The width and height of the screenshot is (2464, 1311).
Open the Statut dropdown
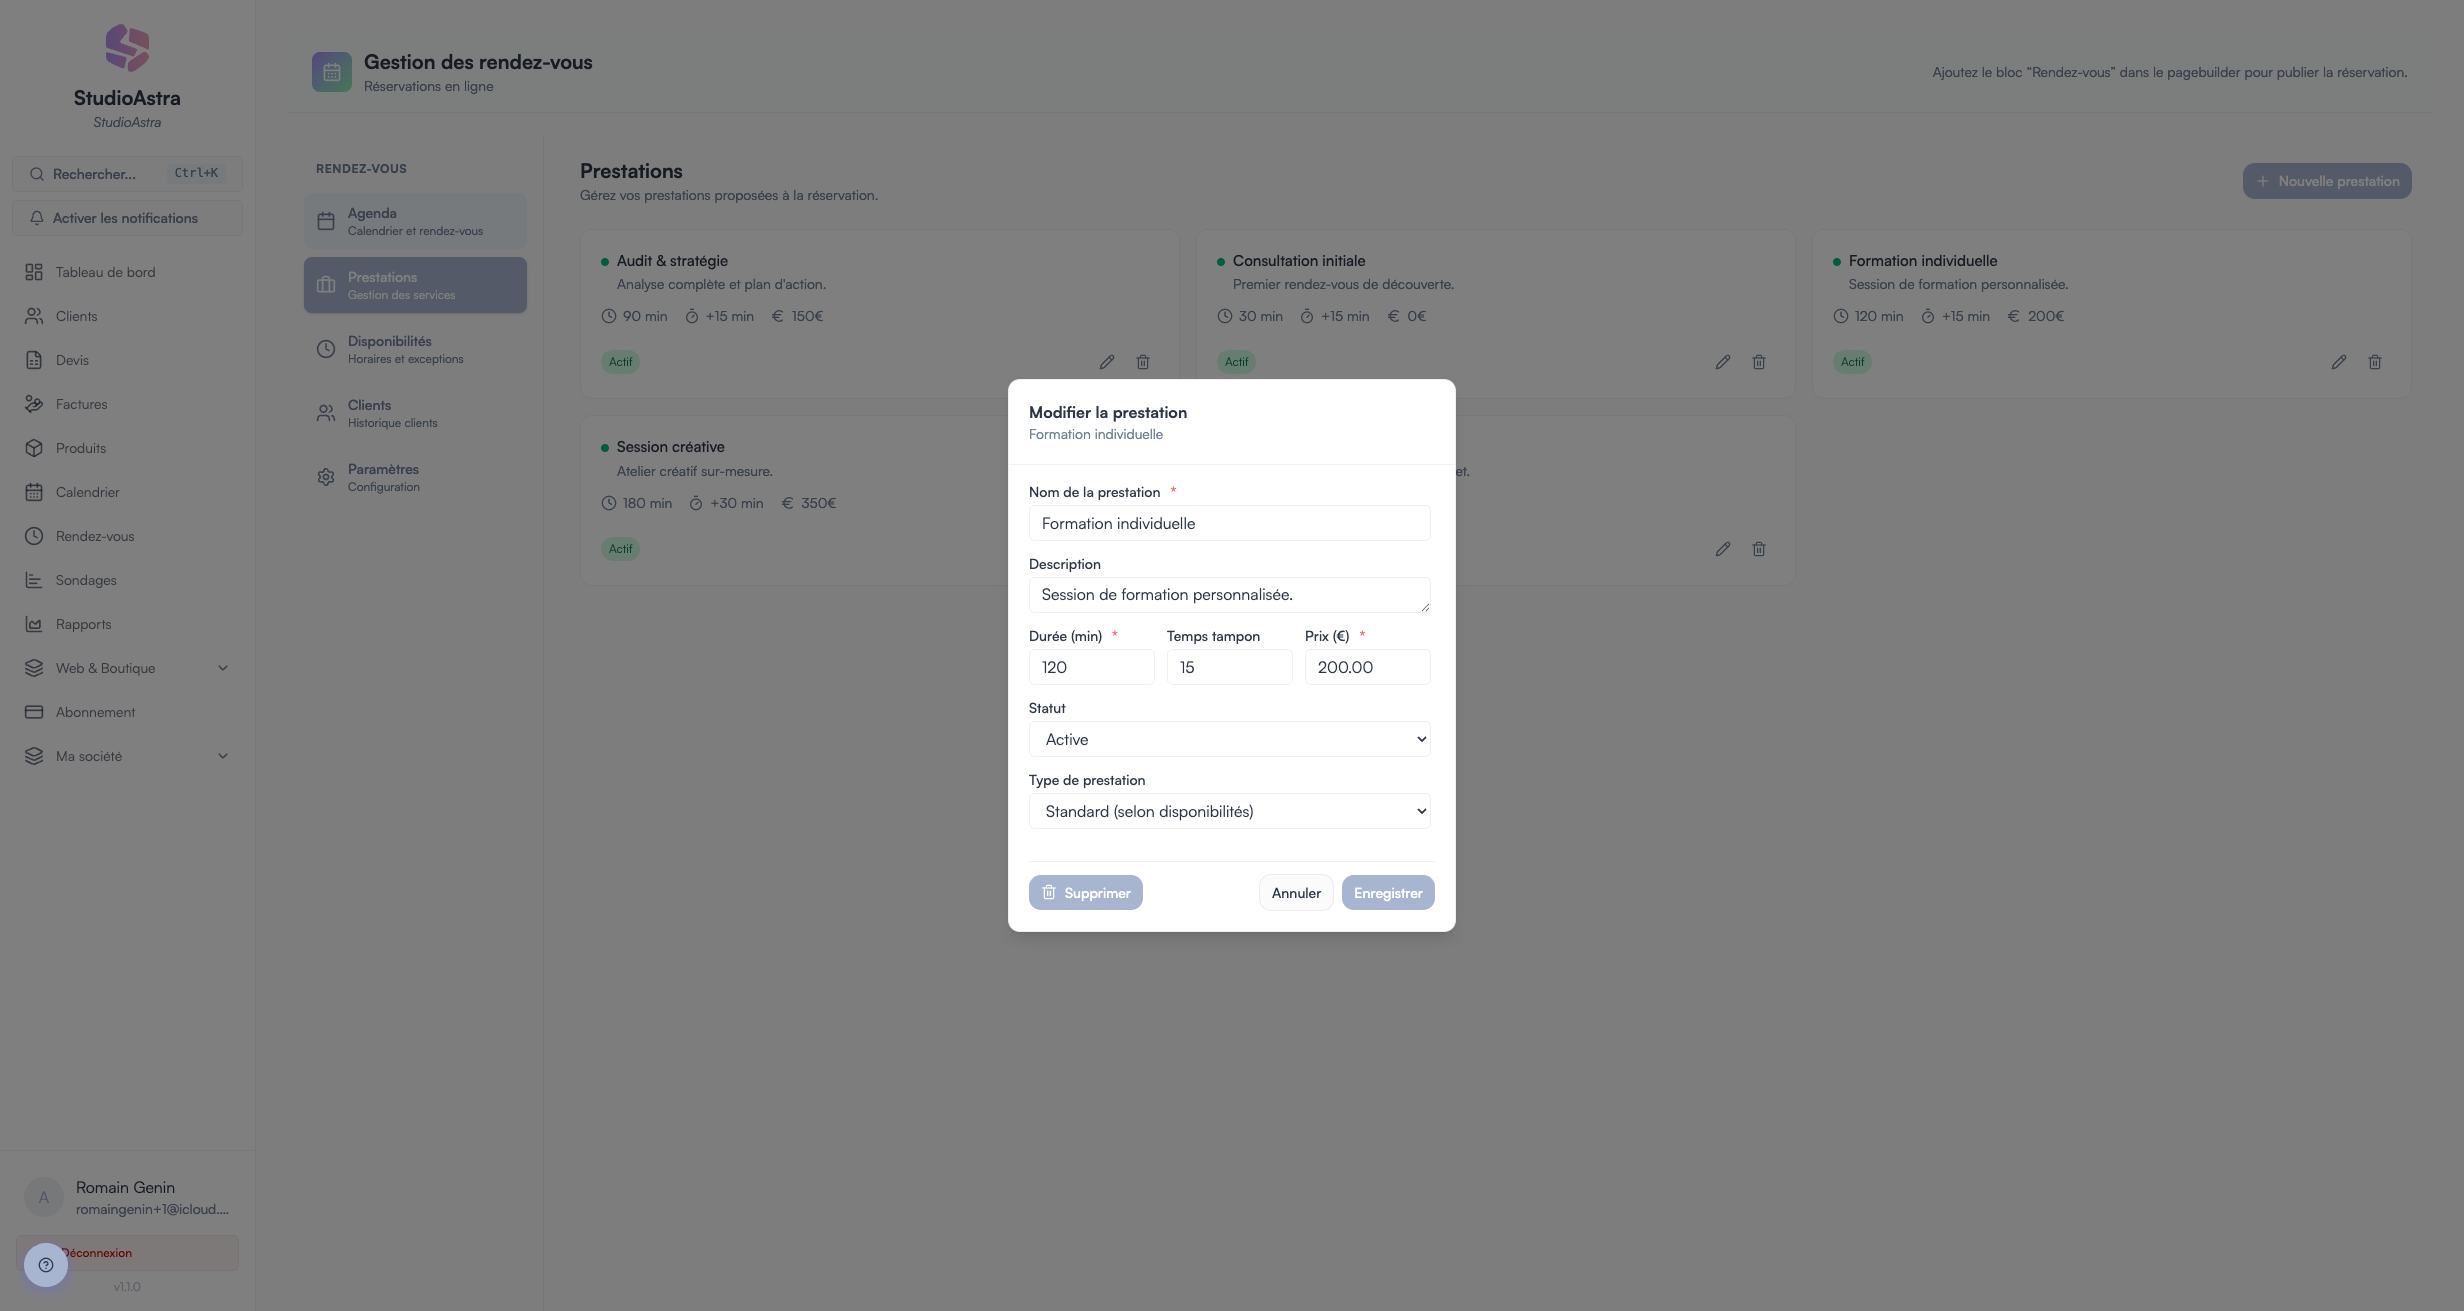[x=1229, y=739]
